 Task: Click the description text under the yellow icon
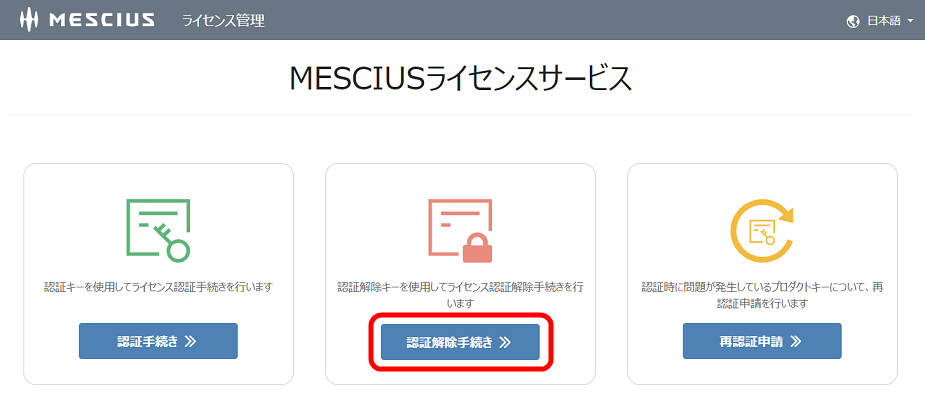[762, 294]
